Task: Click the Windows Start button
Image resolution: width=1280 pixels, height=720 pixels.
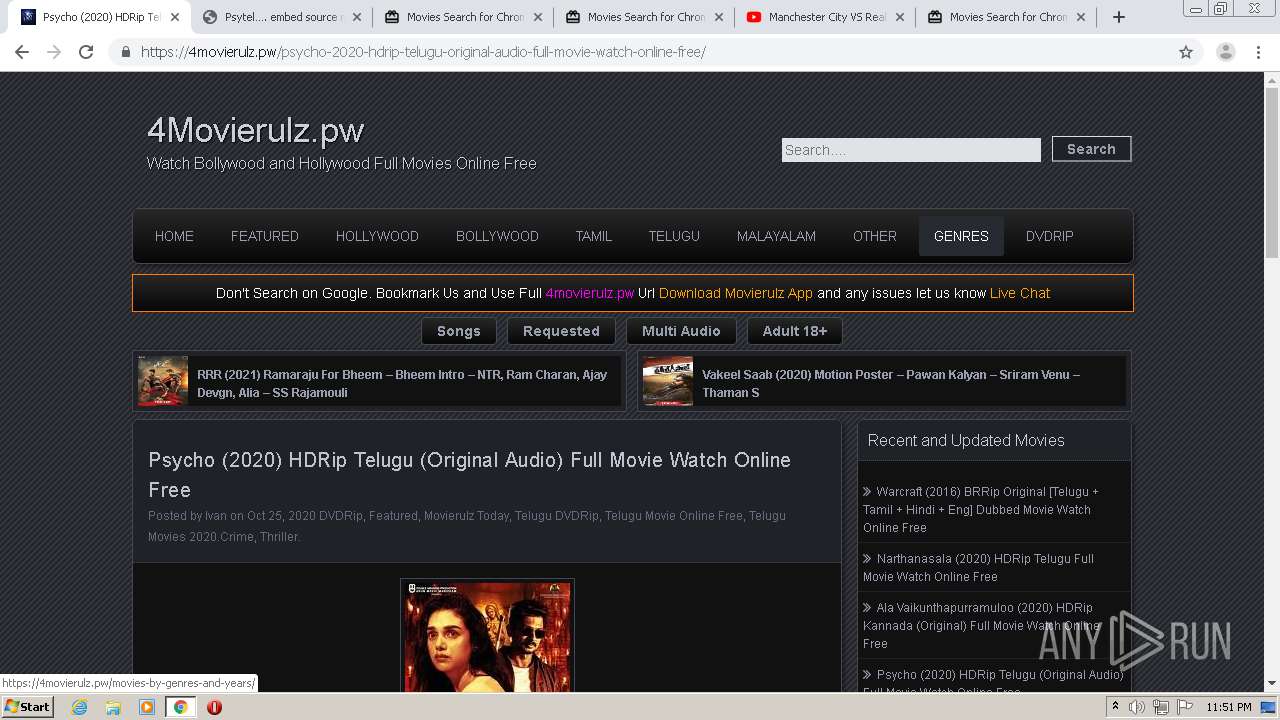Action: pyautogui.click(x=27, y=706)
